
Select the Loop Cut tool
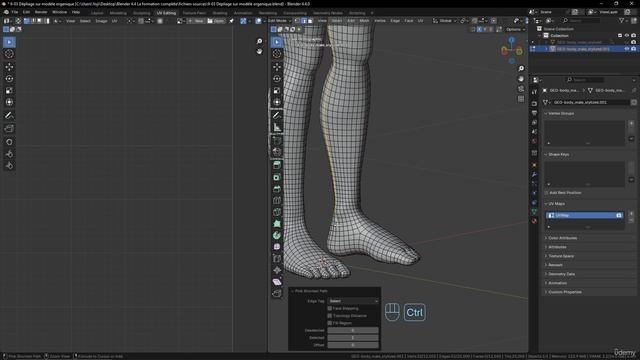(x=277, y=200)
